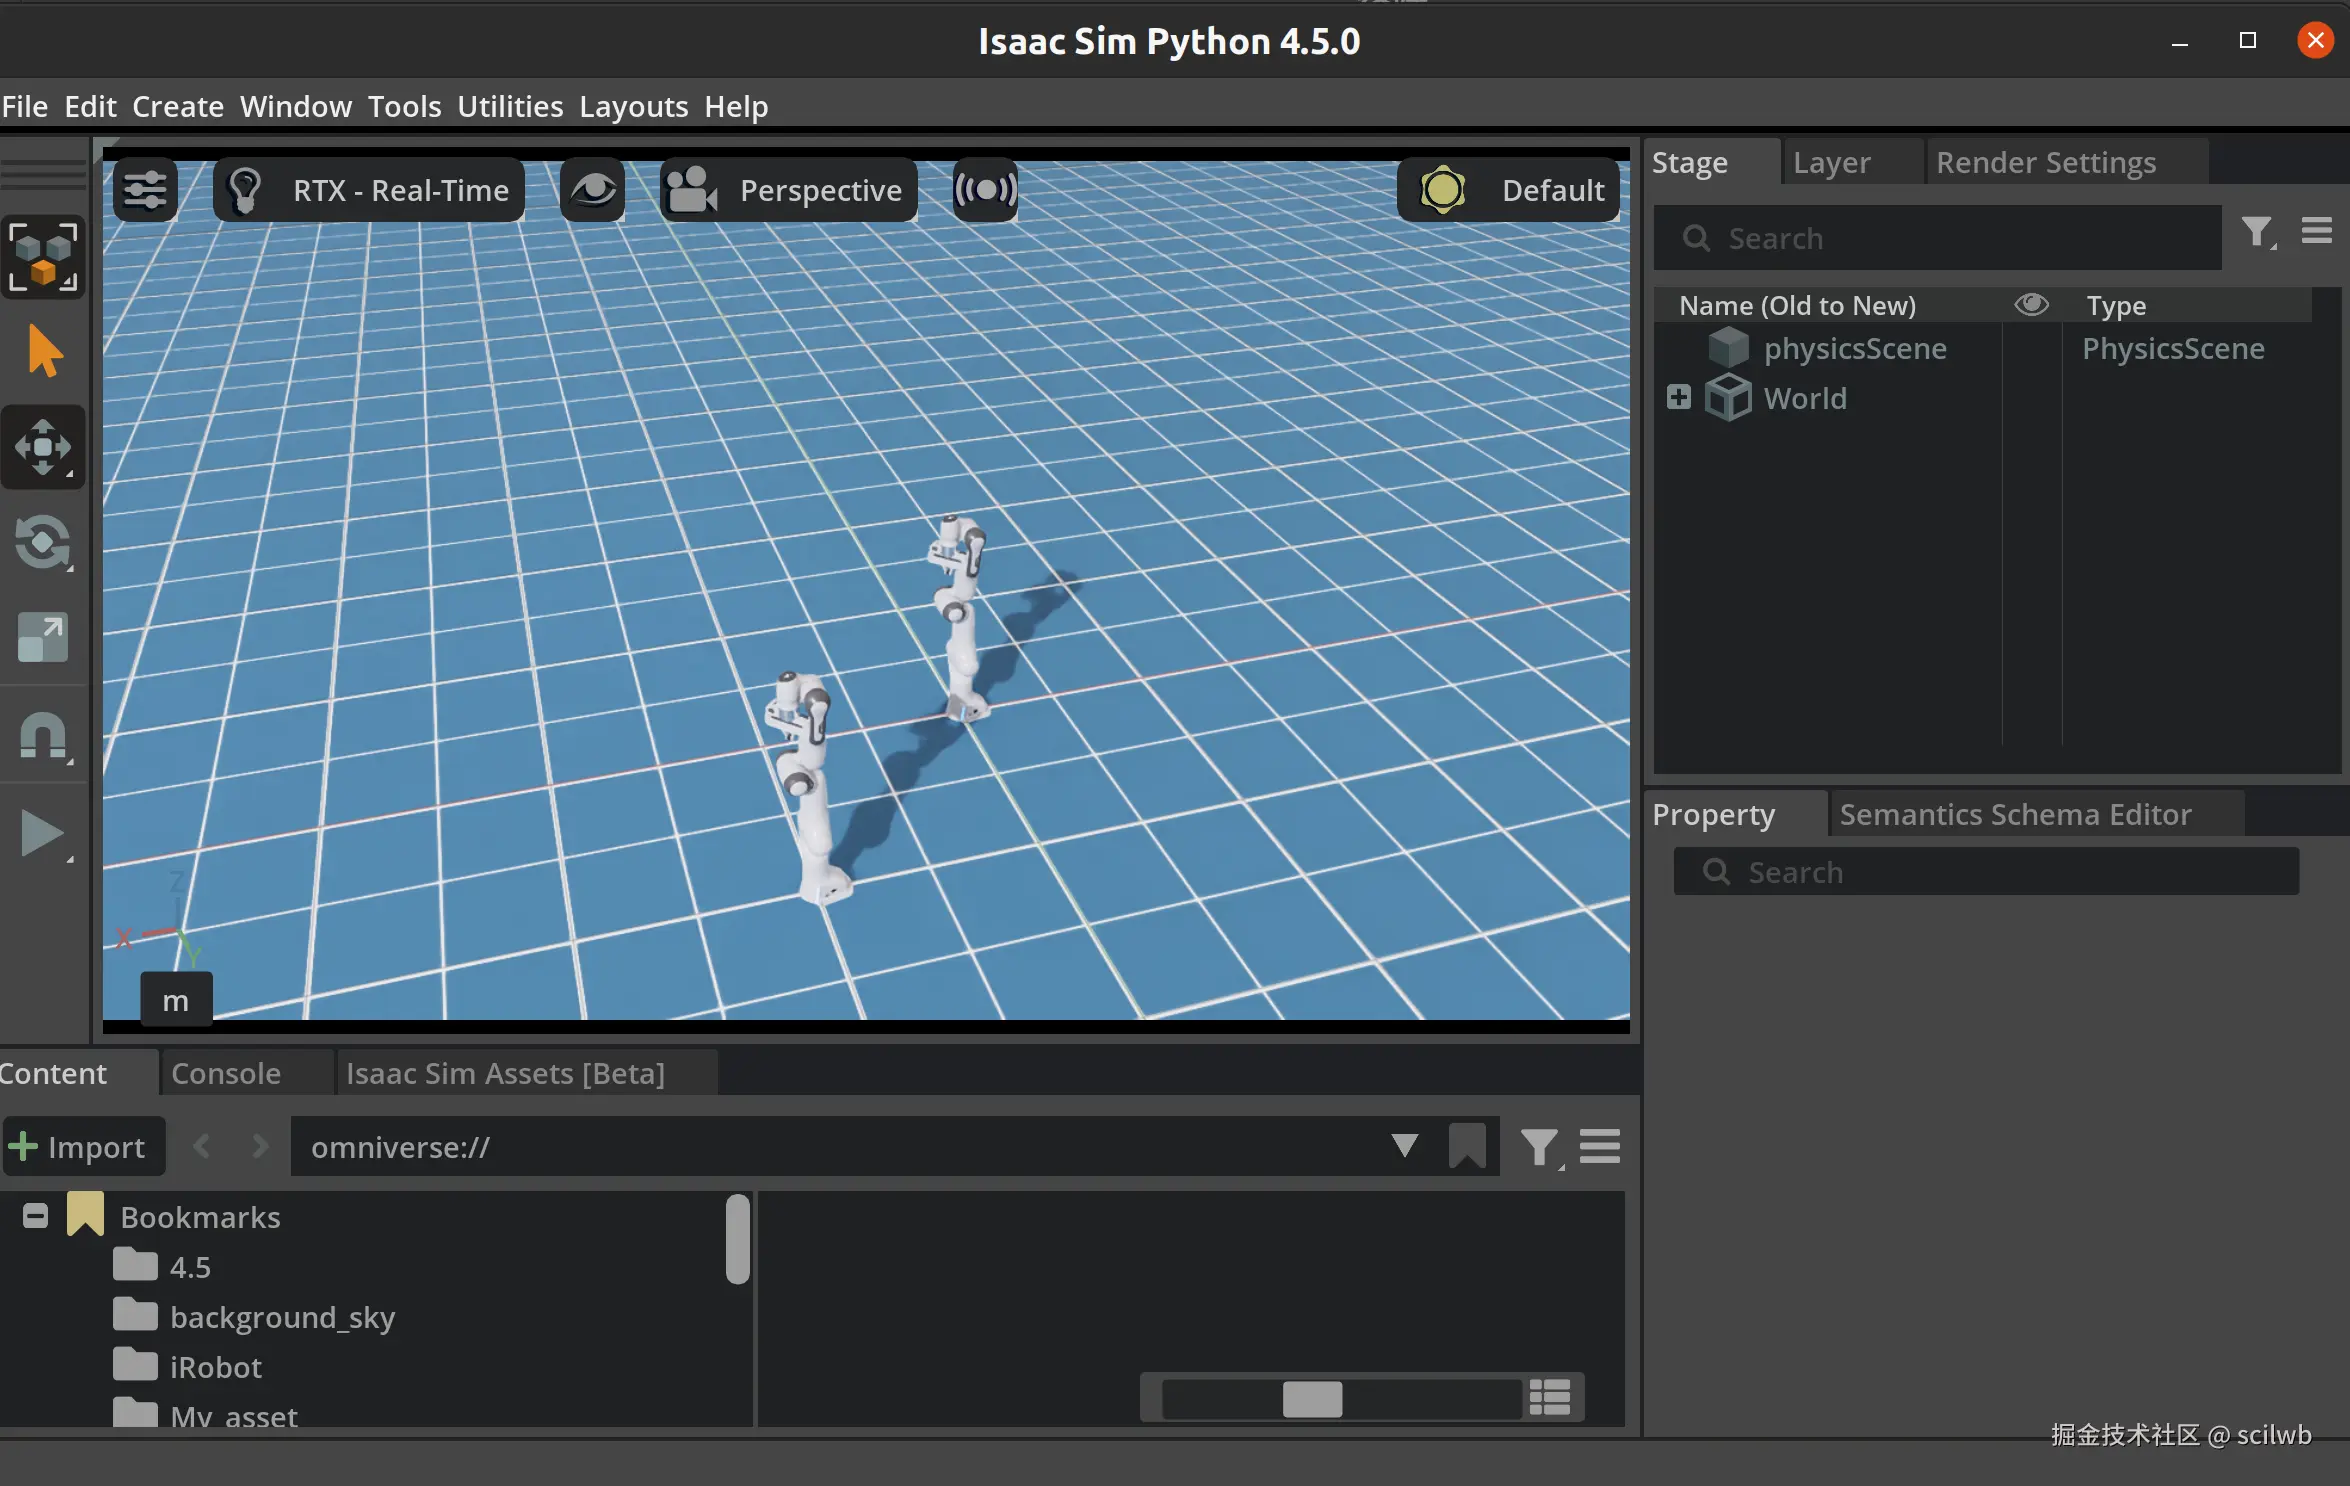Switch content view to list mode
The image size is (2350, 1486).
(x=1550, y=1397)
